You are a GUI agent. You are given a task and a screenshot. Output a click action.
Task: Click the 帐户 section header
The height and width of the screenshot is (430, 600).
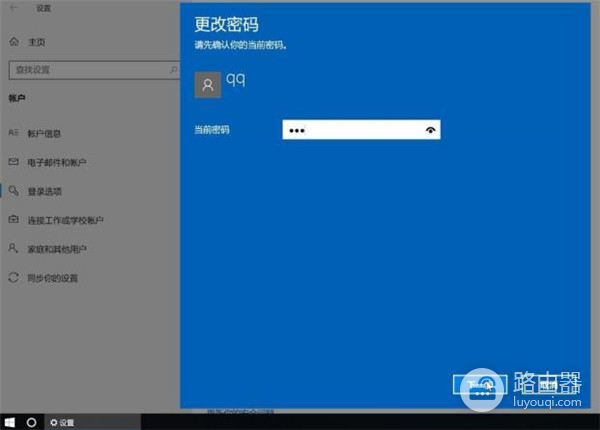click(17, 98)
